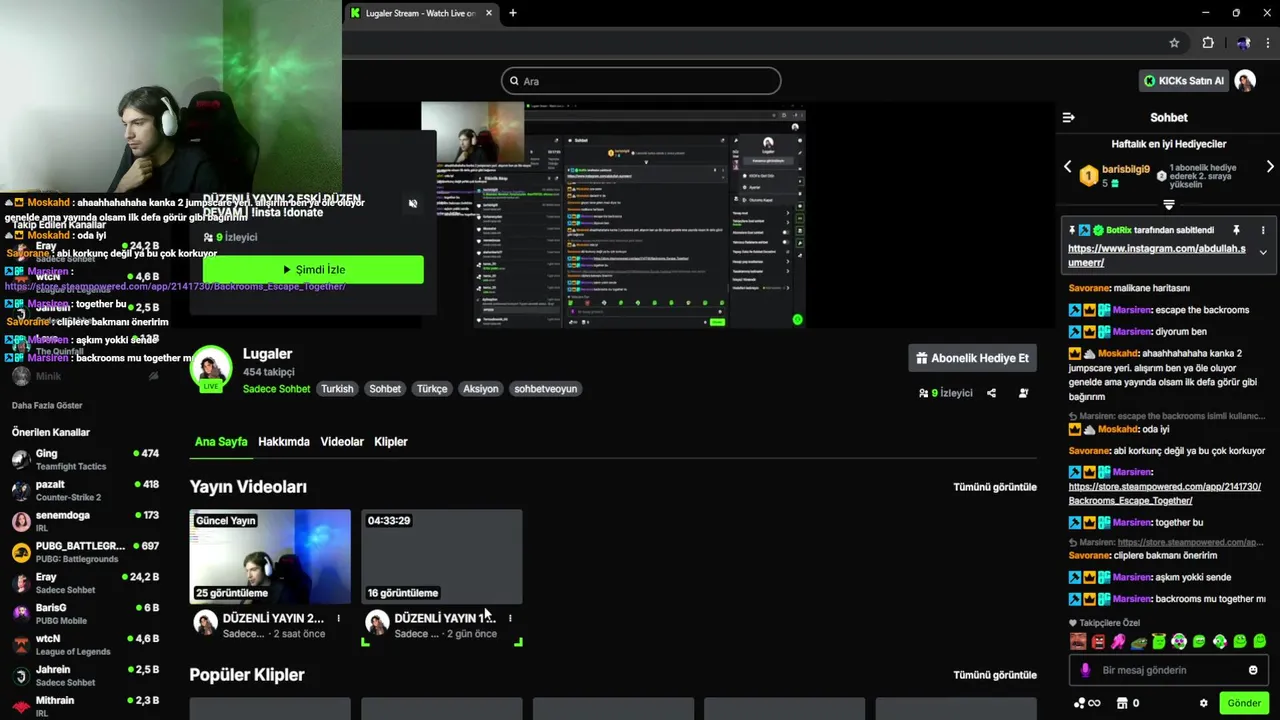Open options menu for DÜZENLİ YAYIN 2 video
The height and width of the screenshot is (720, 1280).
[x=339, y=619]
